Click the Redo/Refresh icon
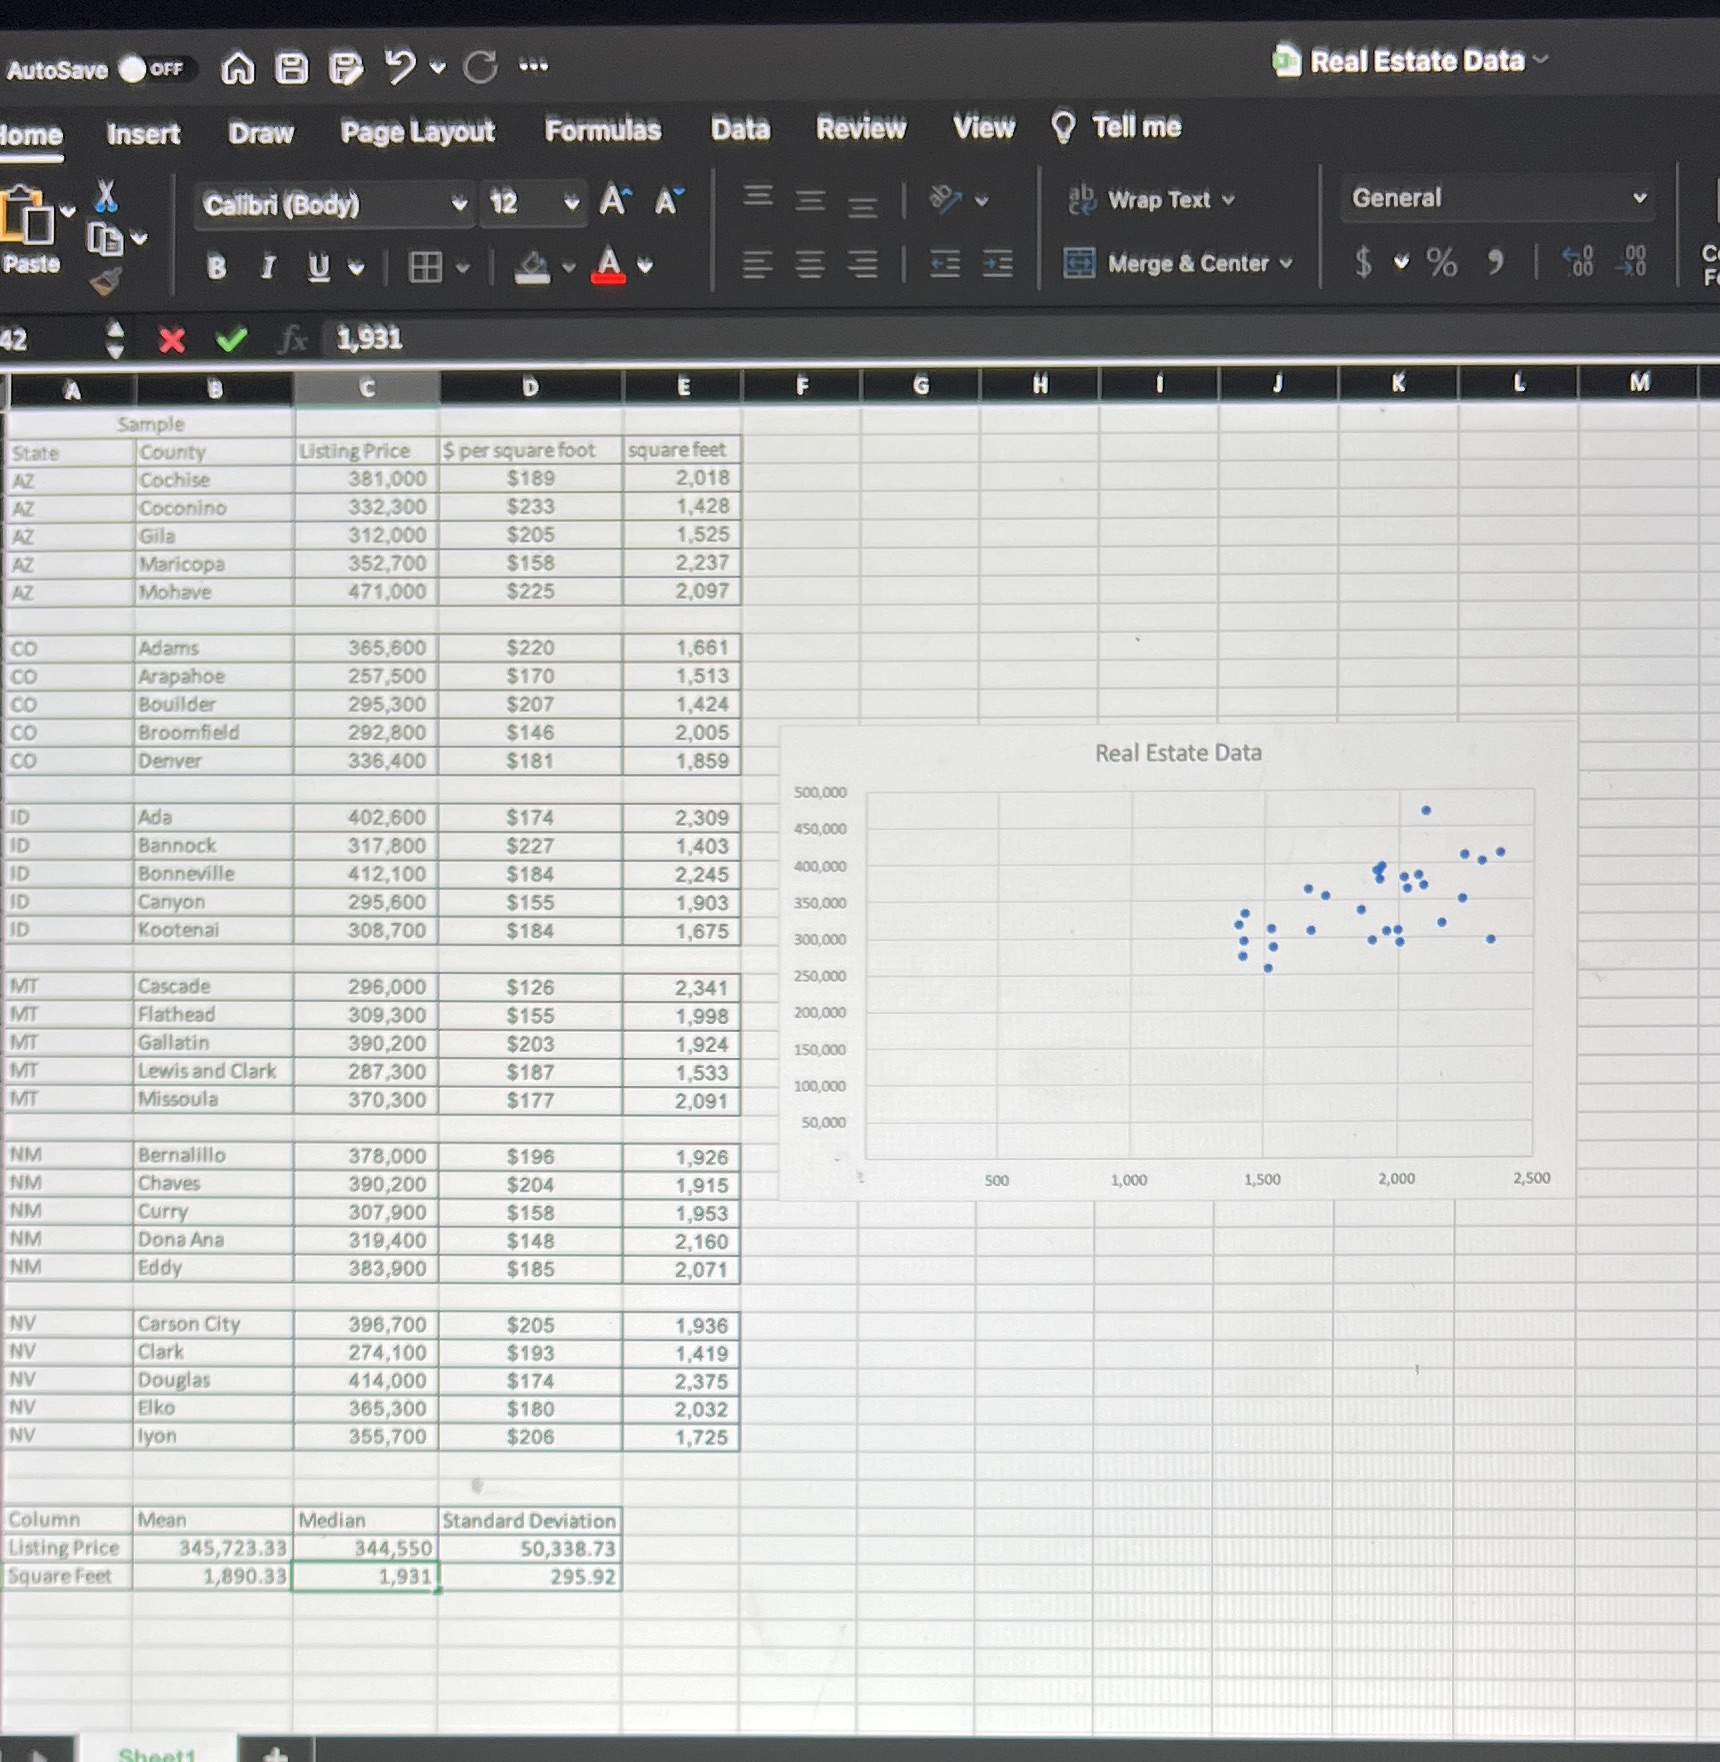 [479, 67]
